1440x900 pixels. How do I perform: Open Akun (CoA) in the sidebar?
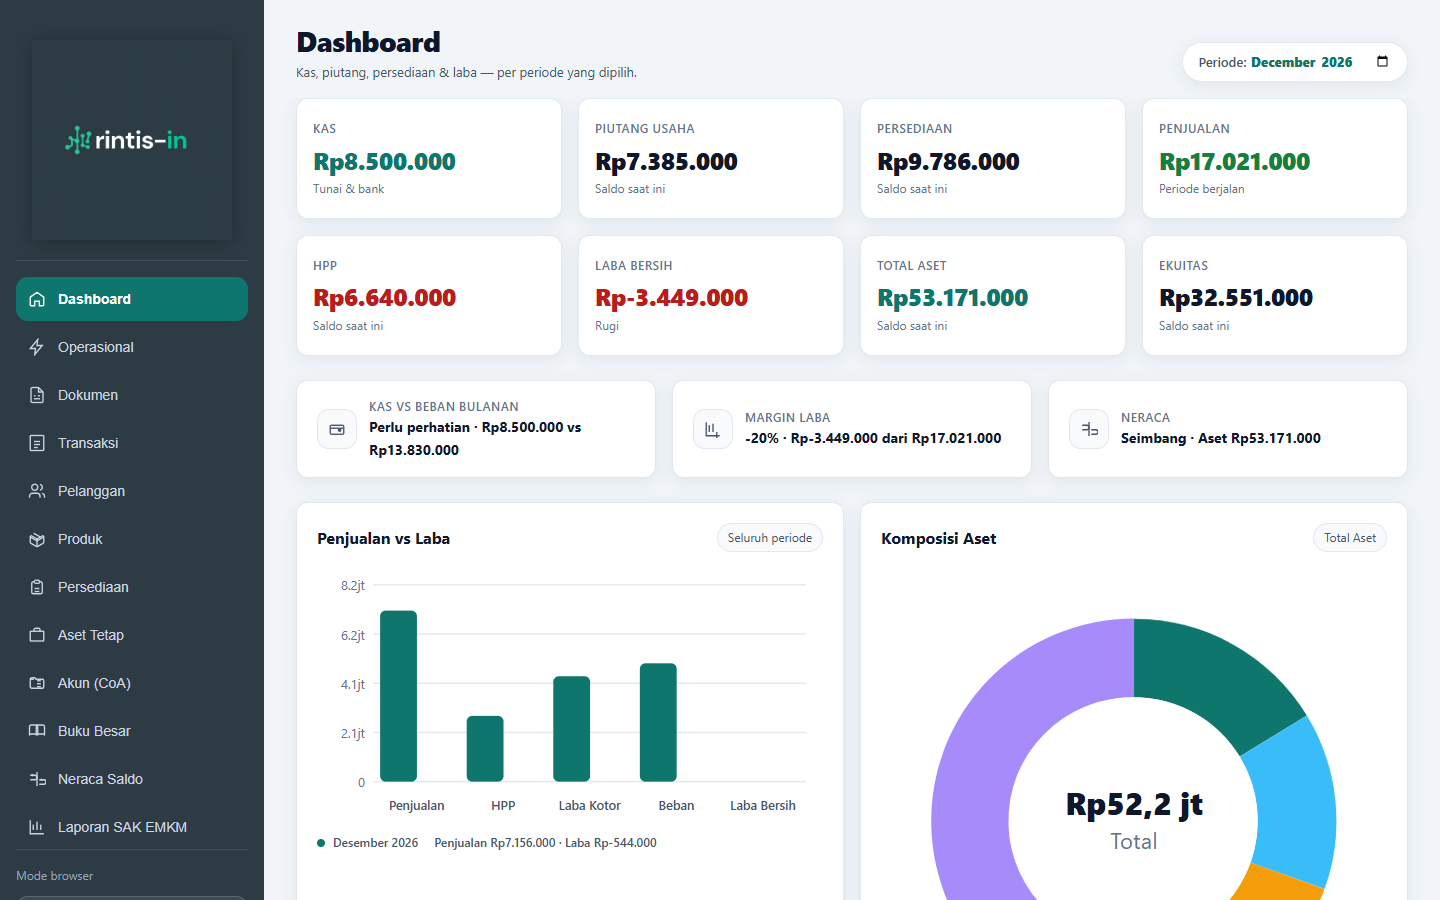click(x=132, y=683)
